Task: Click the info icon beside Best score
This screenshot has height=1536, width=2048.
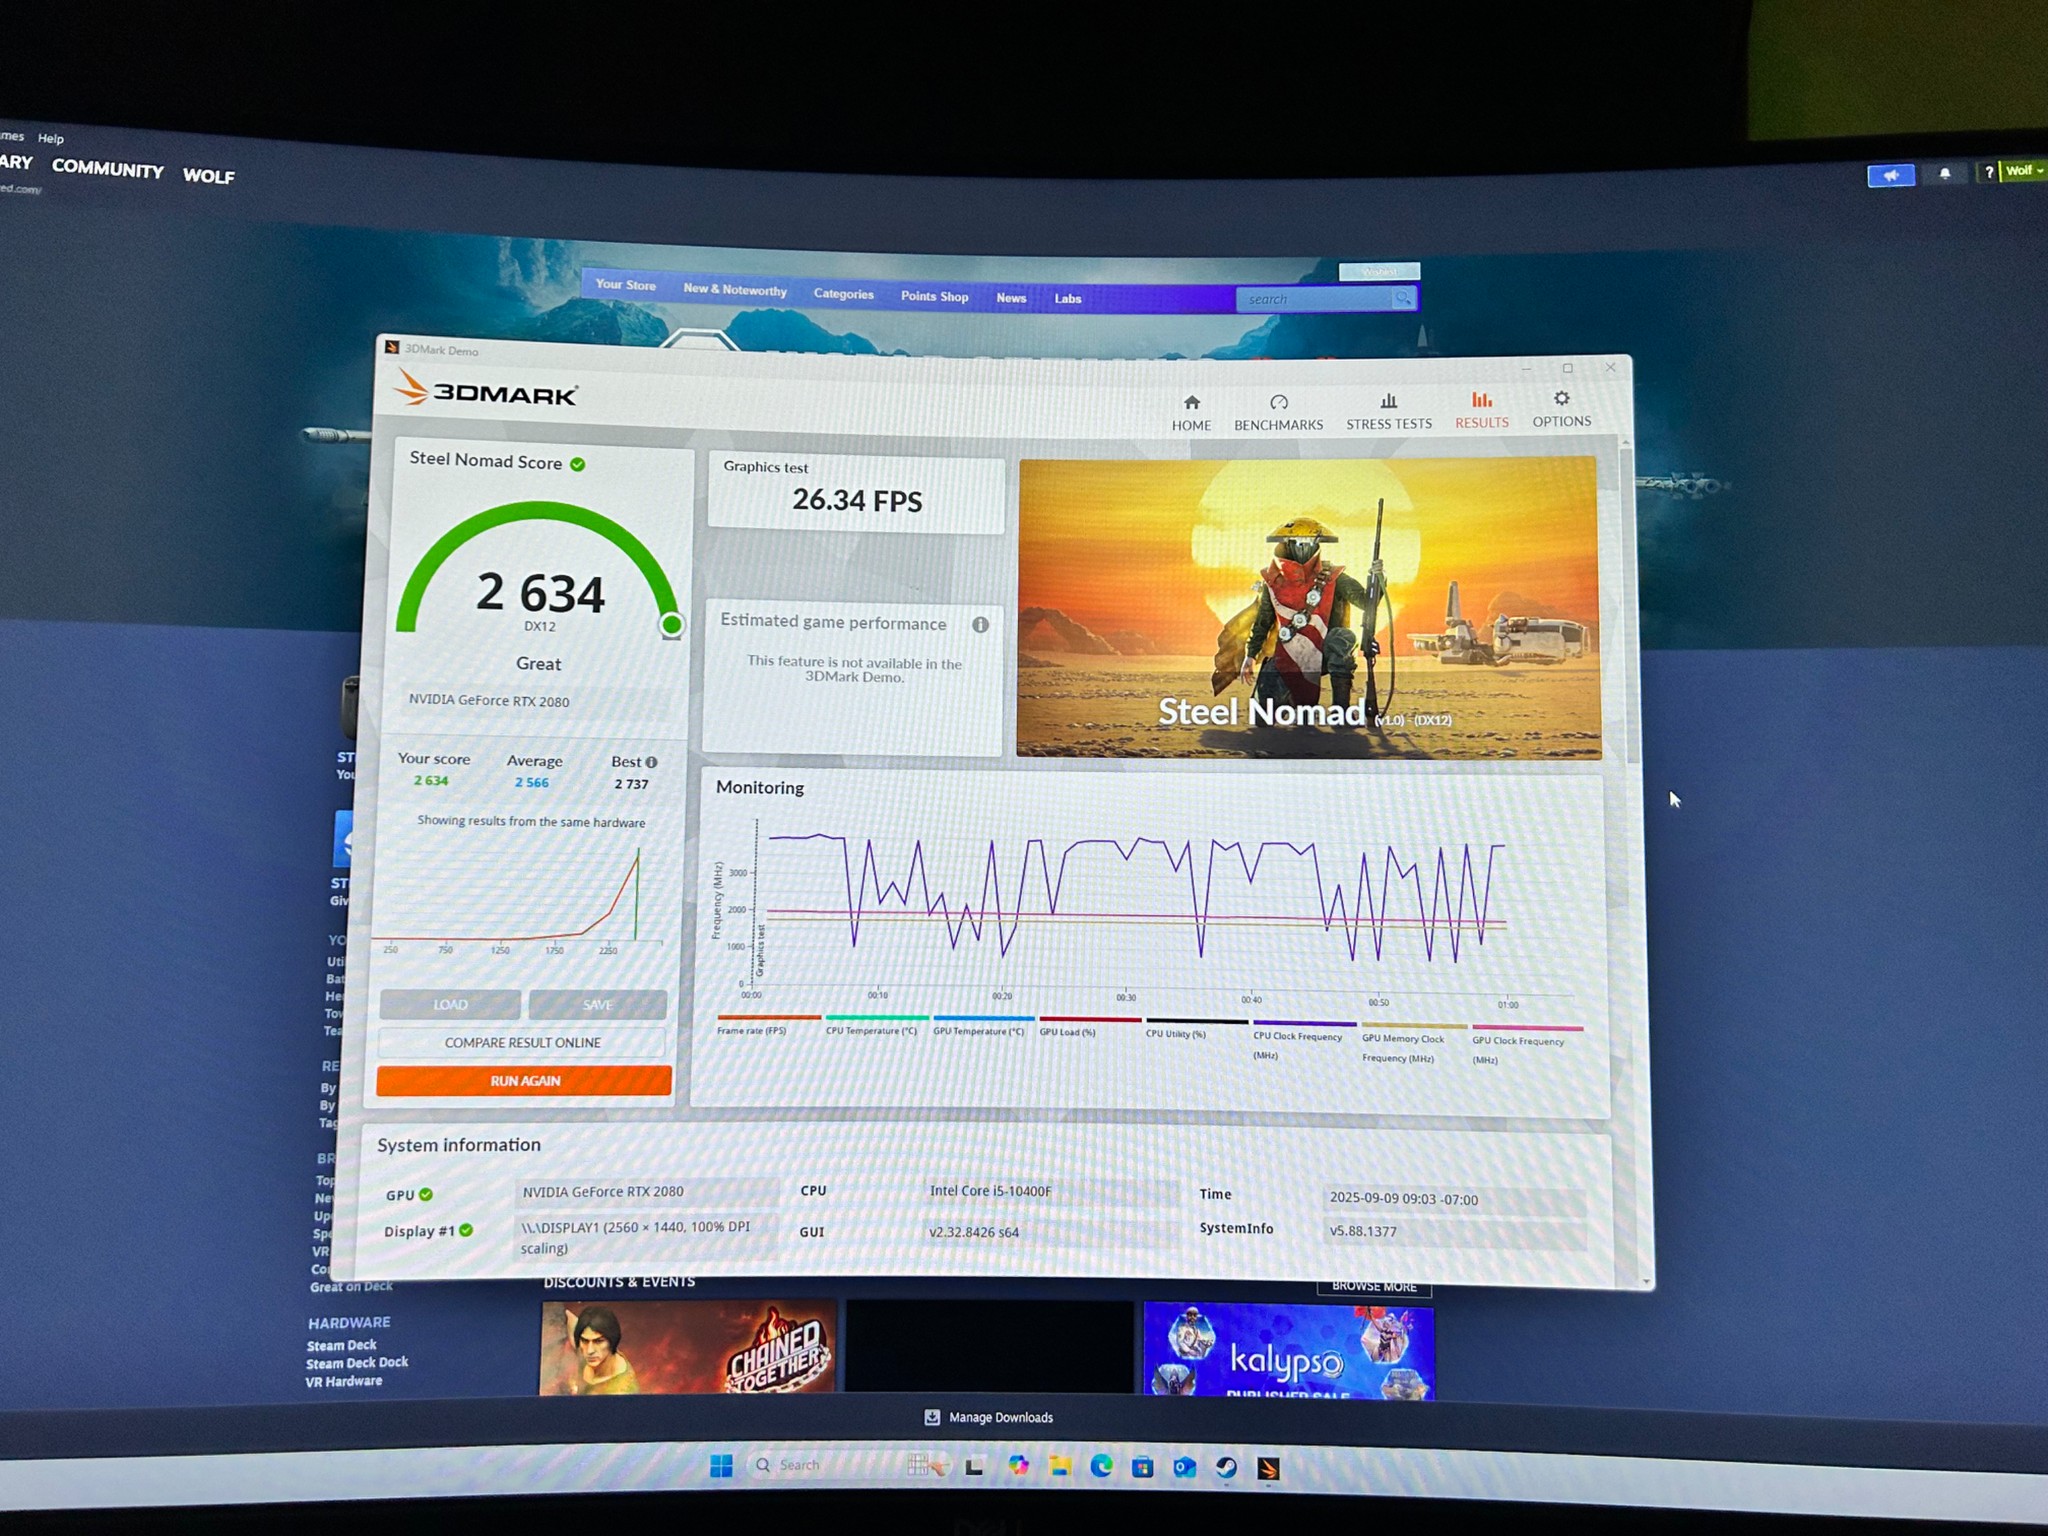Action: pyautogui.click(x=652, y=762)
